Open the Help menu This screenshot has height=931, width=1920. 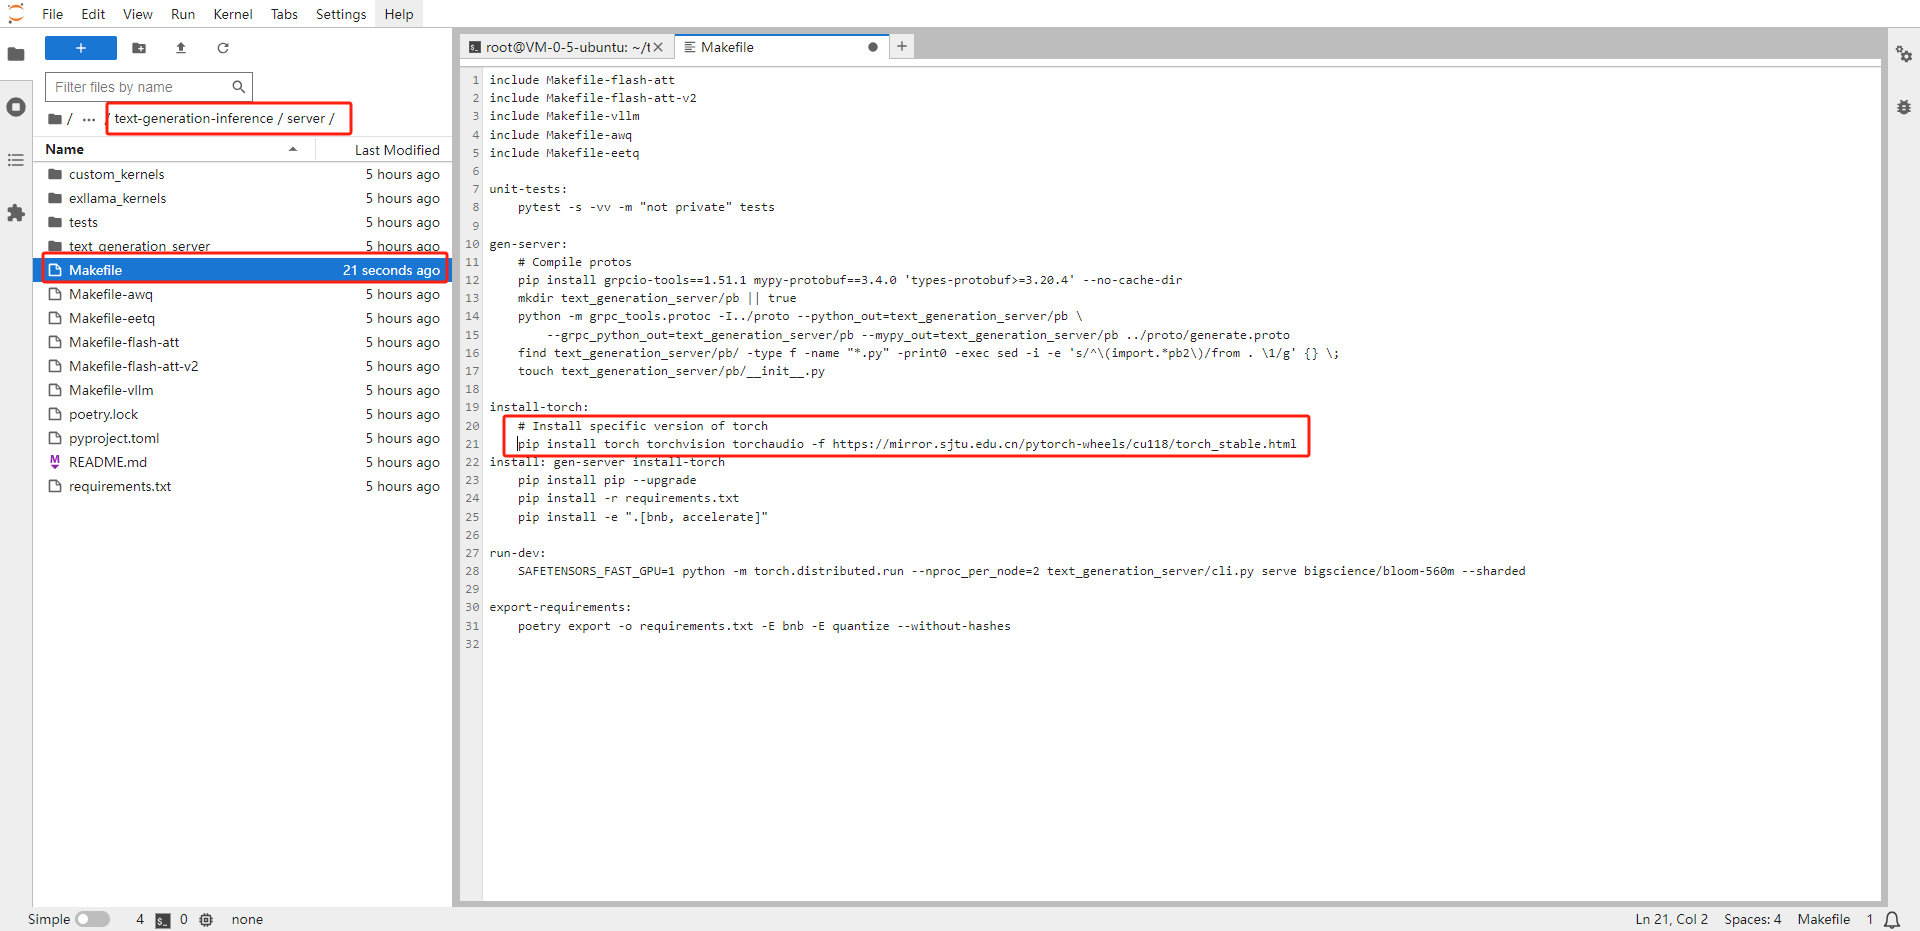pyautogui.click(x=399, y=14)
